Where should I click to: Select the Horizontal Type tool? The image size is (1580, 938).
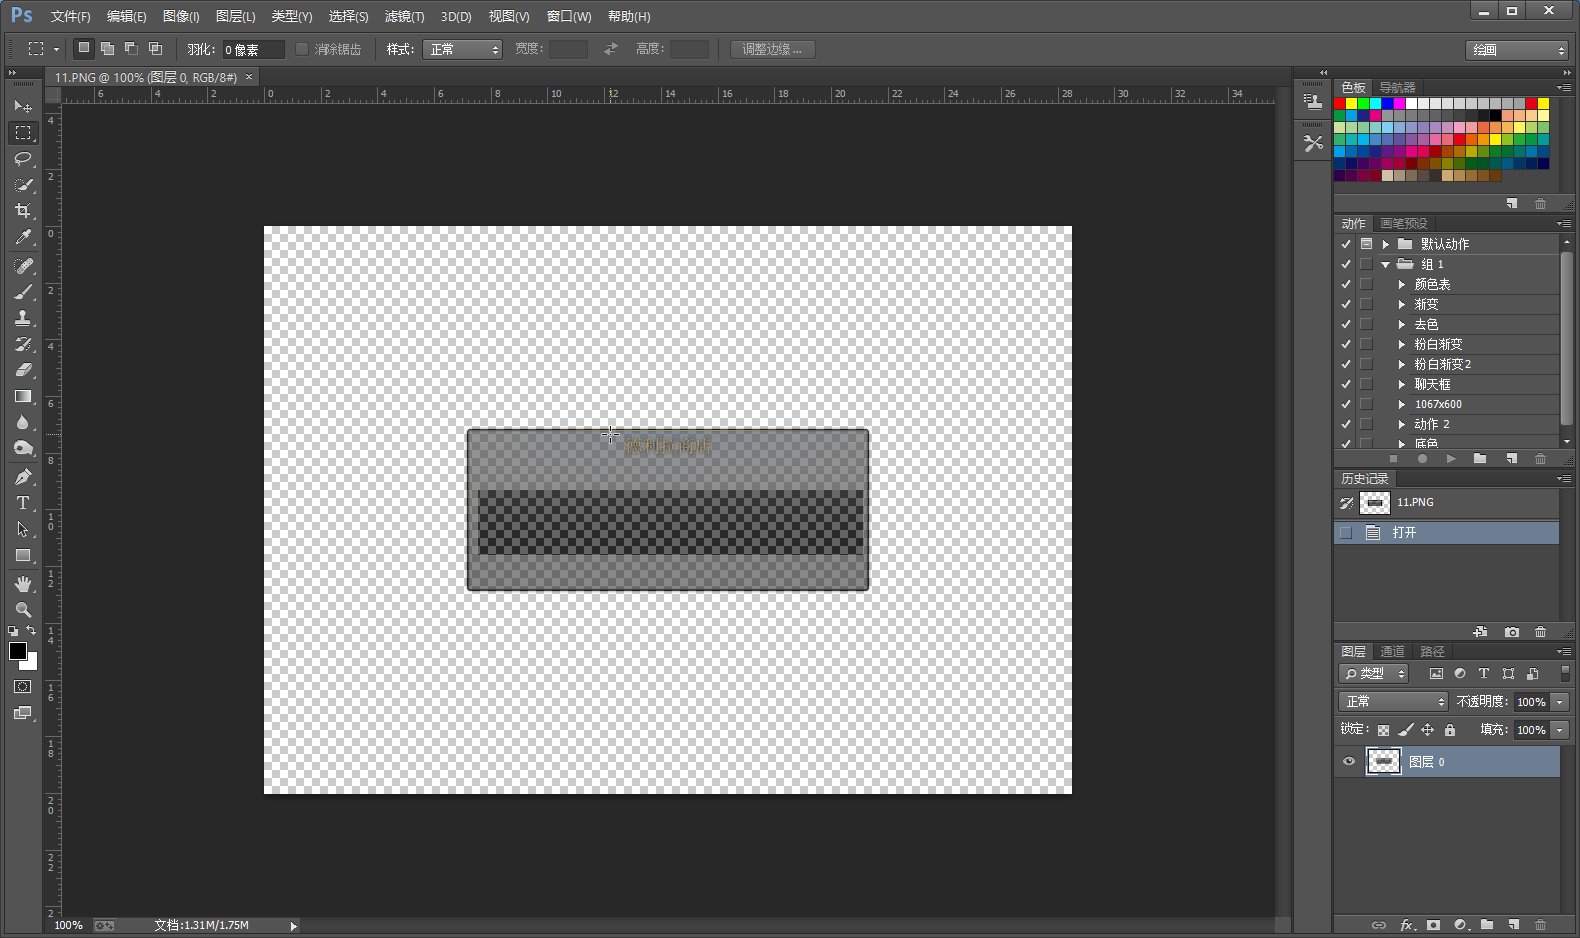coord(22,503)
